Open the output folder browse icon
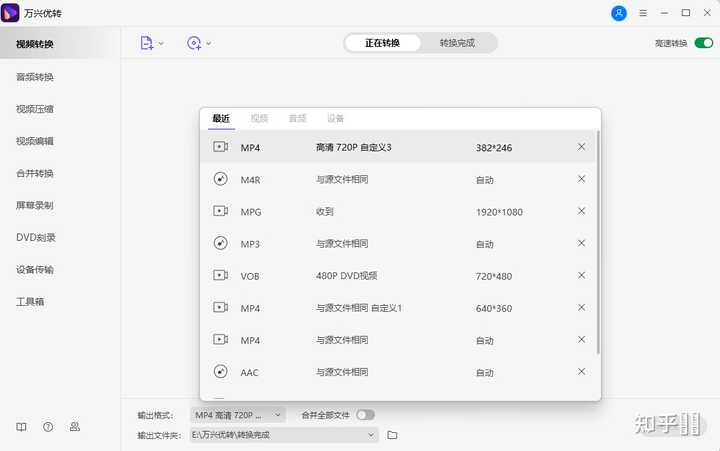The image size is (720, 451). coord(392,435)
